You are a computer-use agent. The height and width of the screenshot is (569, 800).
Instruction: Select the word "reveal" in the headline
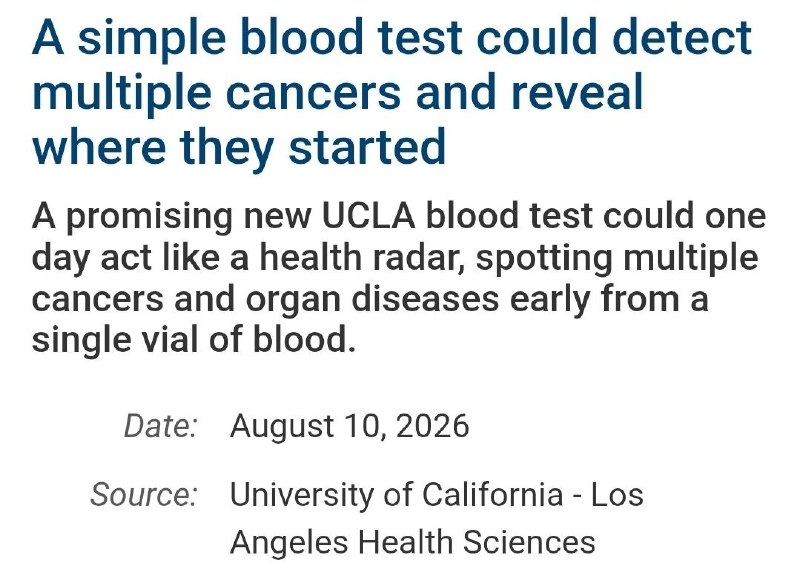point(577,91)
